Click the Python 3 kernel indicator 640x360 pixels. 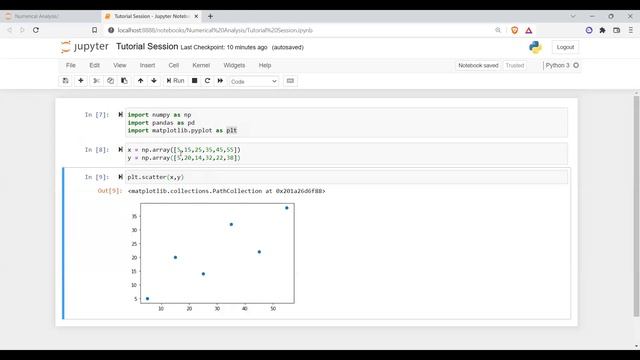click(x=557, y=65)
